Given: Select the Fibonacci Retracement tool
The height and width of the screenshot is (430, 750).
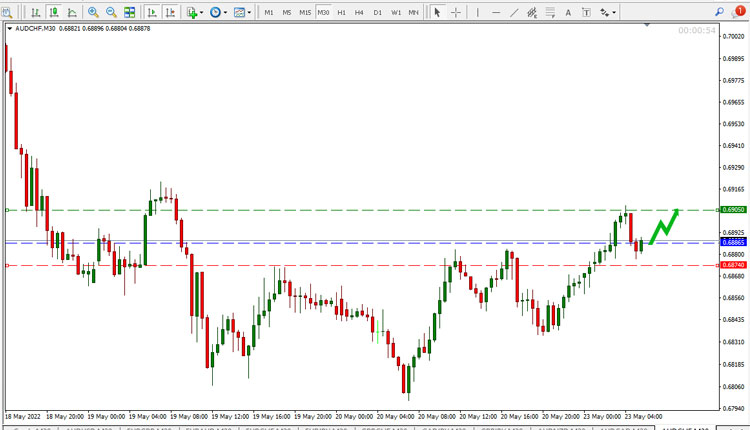Looking at the screenshot, I should [x=550, y=12].
